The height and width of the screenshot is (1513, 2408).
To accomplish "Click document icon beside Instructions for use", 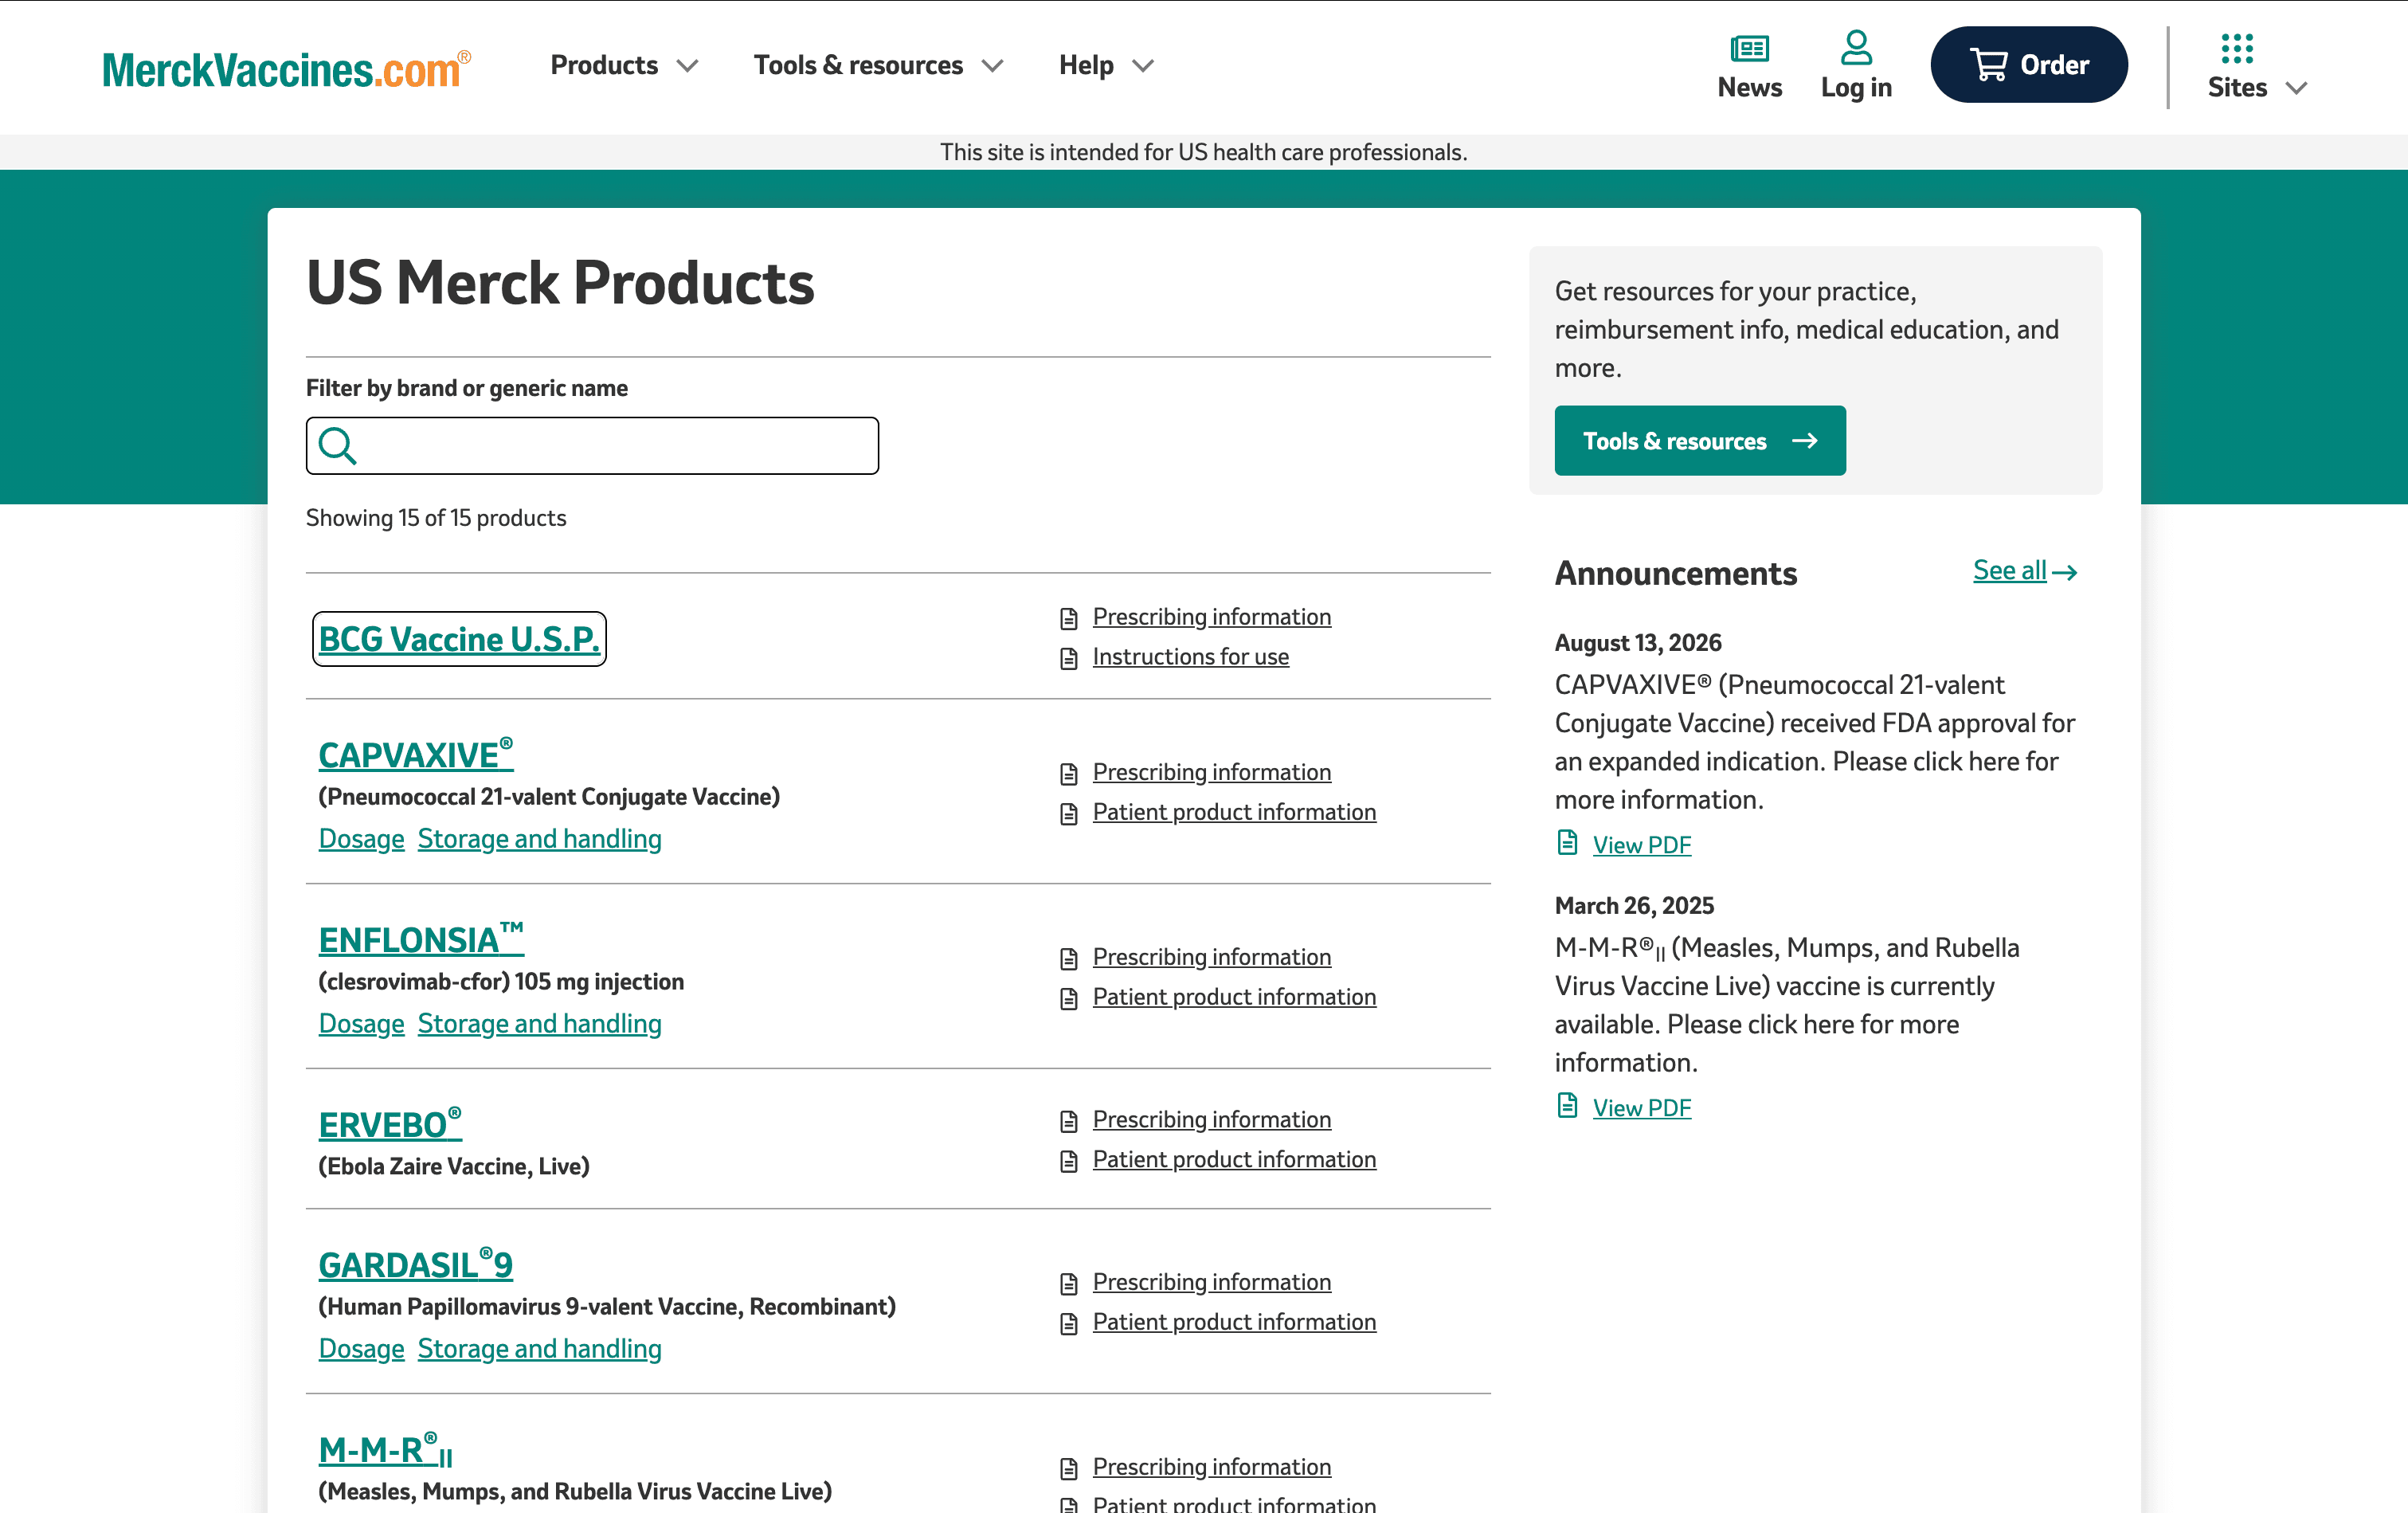I will click(x=1069, y=658).
